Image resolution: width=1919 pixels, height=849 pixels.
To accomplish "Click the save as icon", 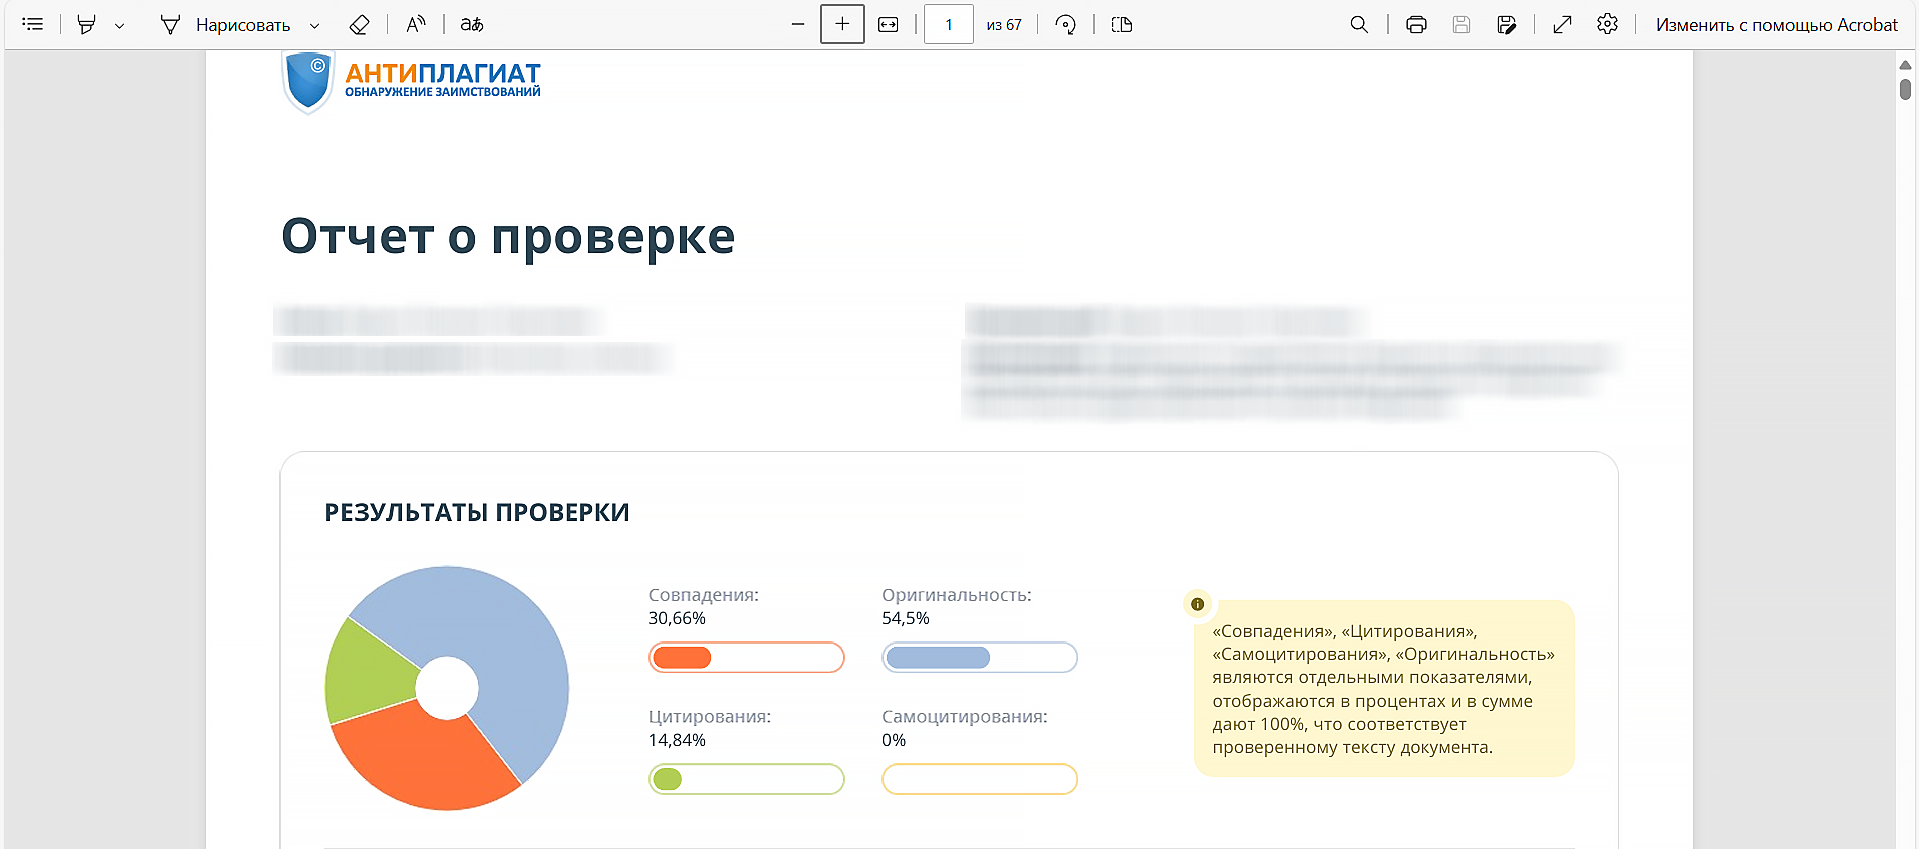I will (x=1506, y=25).
